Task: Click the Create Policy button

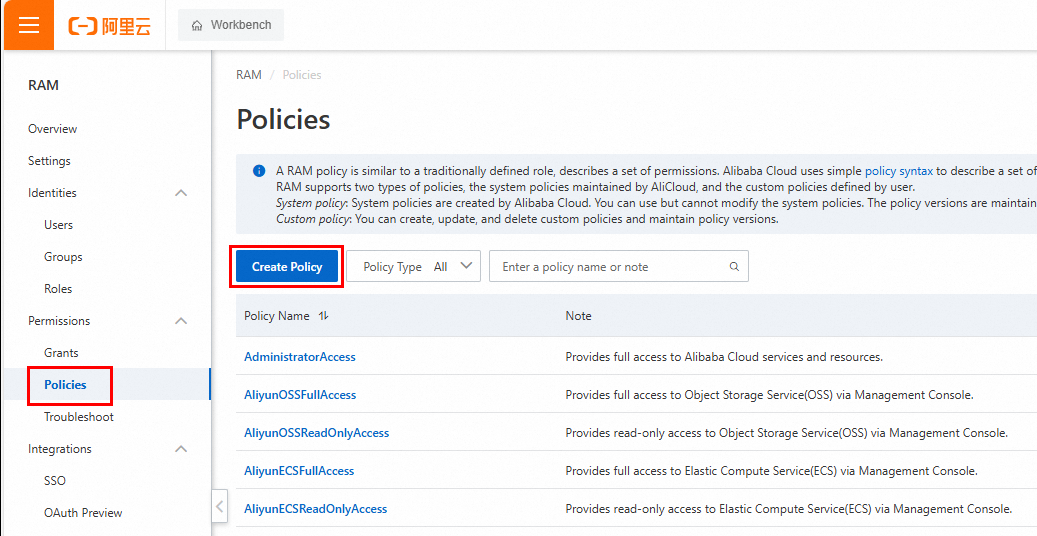Action: (287, 267)
